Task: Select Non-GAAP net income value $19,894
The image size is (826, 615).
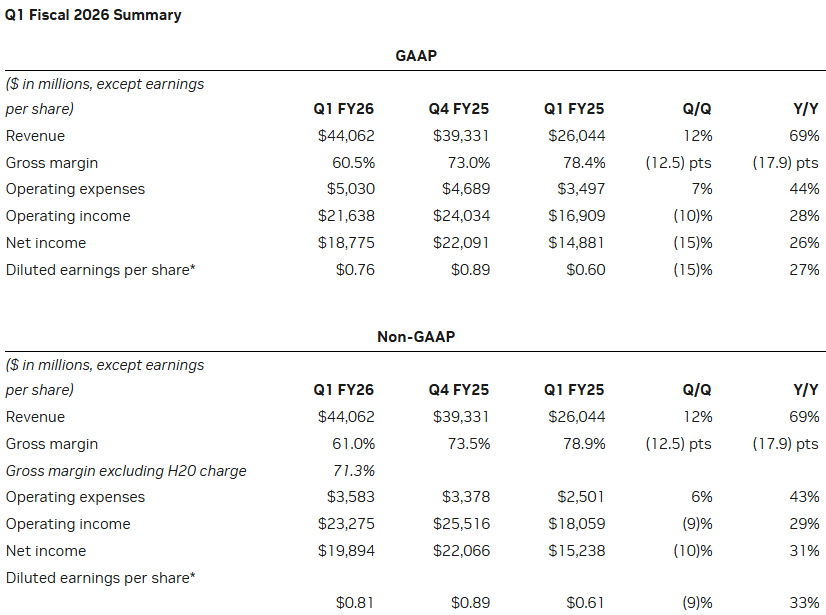Action: (x=346, y=551)
